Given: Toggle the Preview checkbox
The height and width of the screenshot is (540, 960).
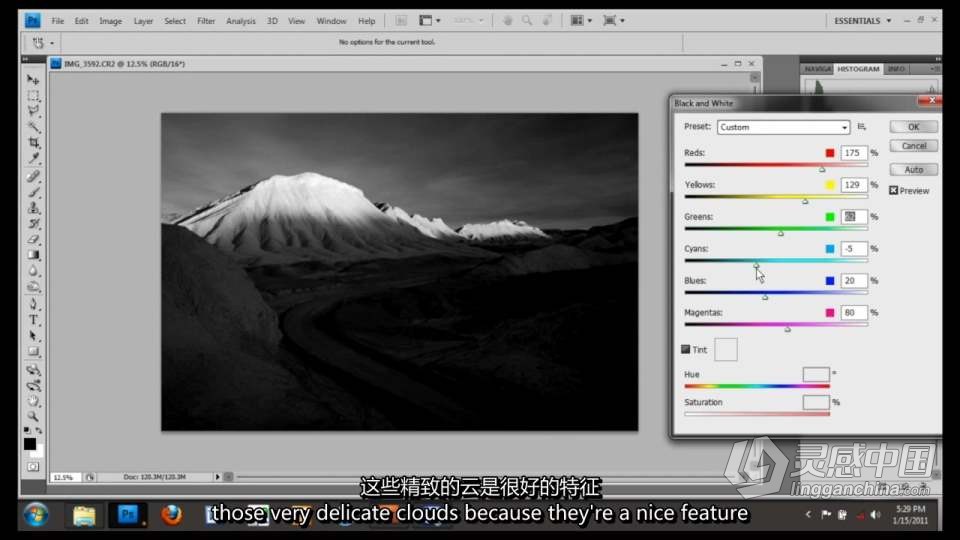Looking at the screenshot, I should click(893, 190).
